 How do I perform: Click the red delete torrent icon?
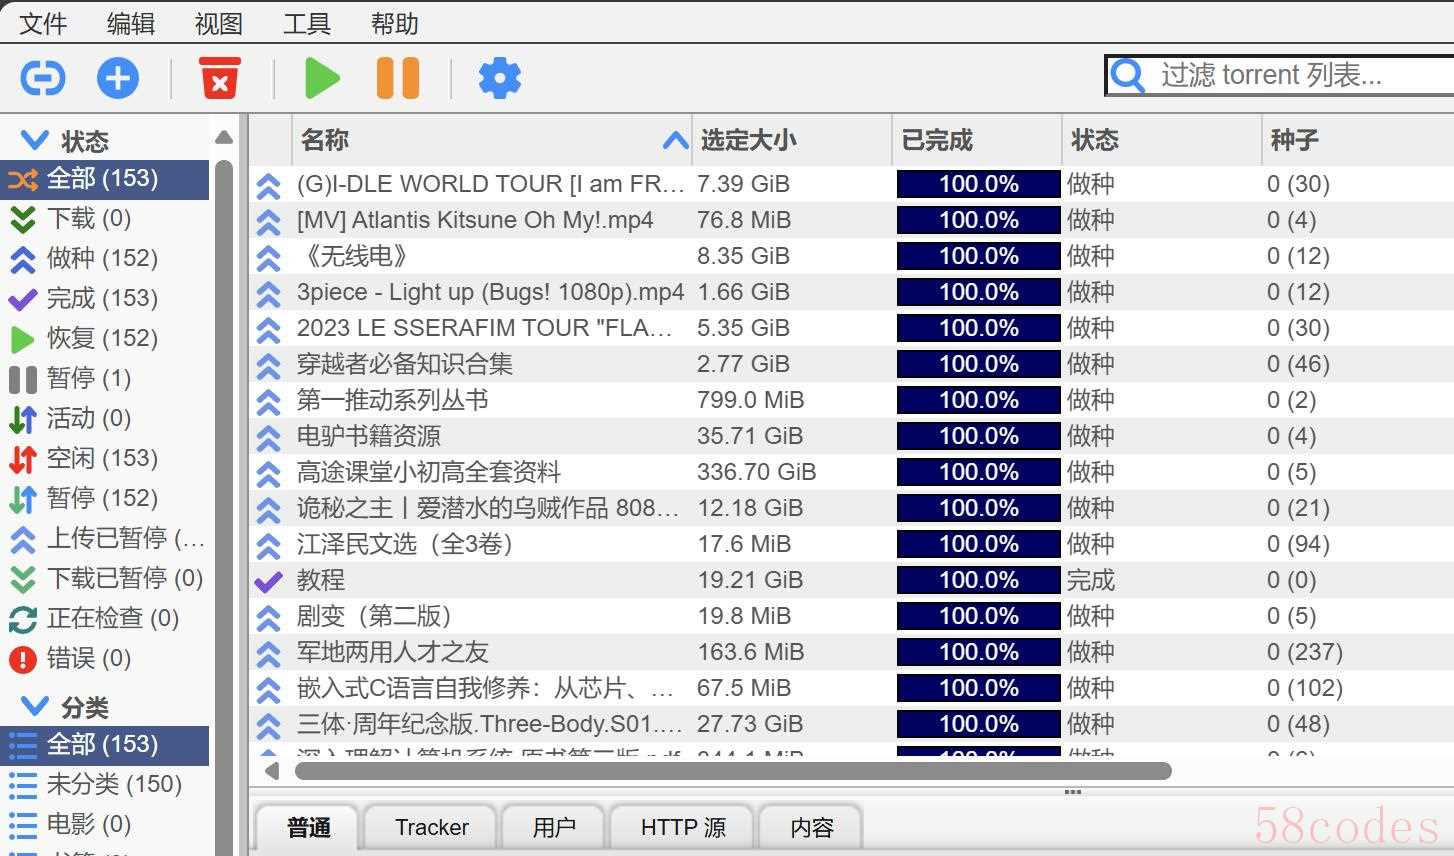coord(220,78)
